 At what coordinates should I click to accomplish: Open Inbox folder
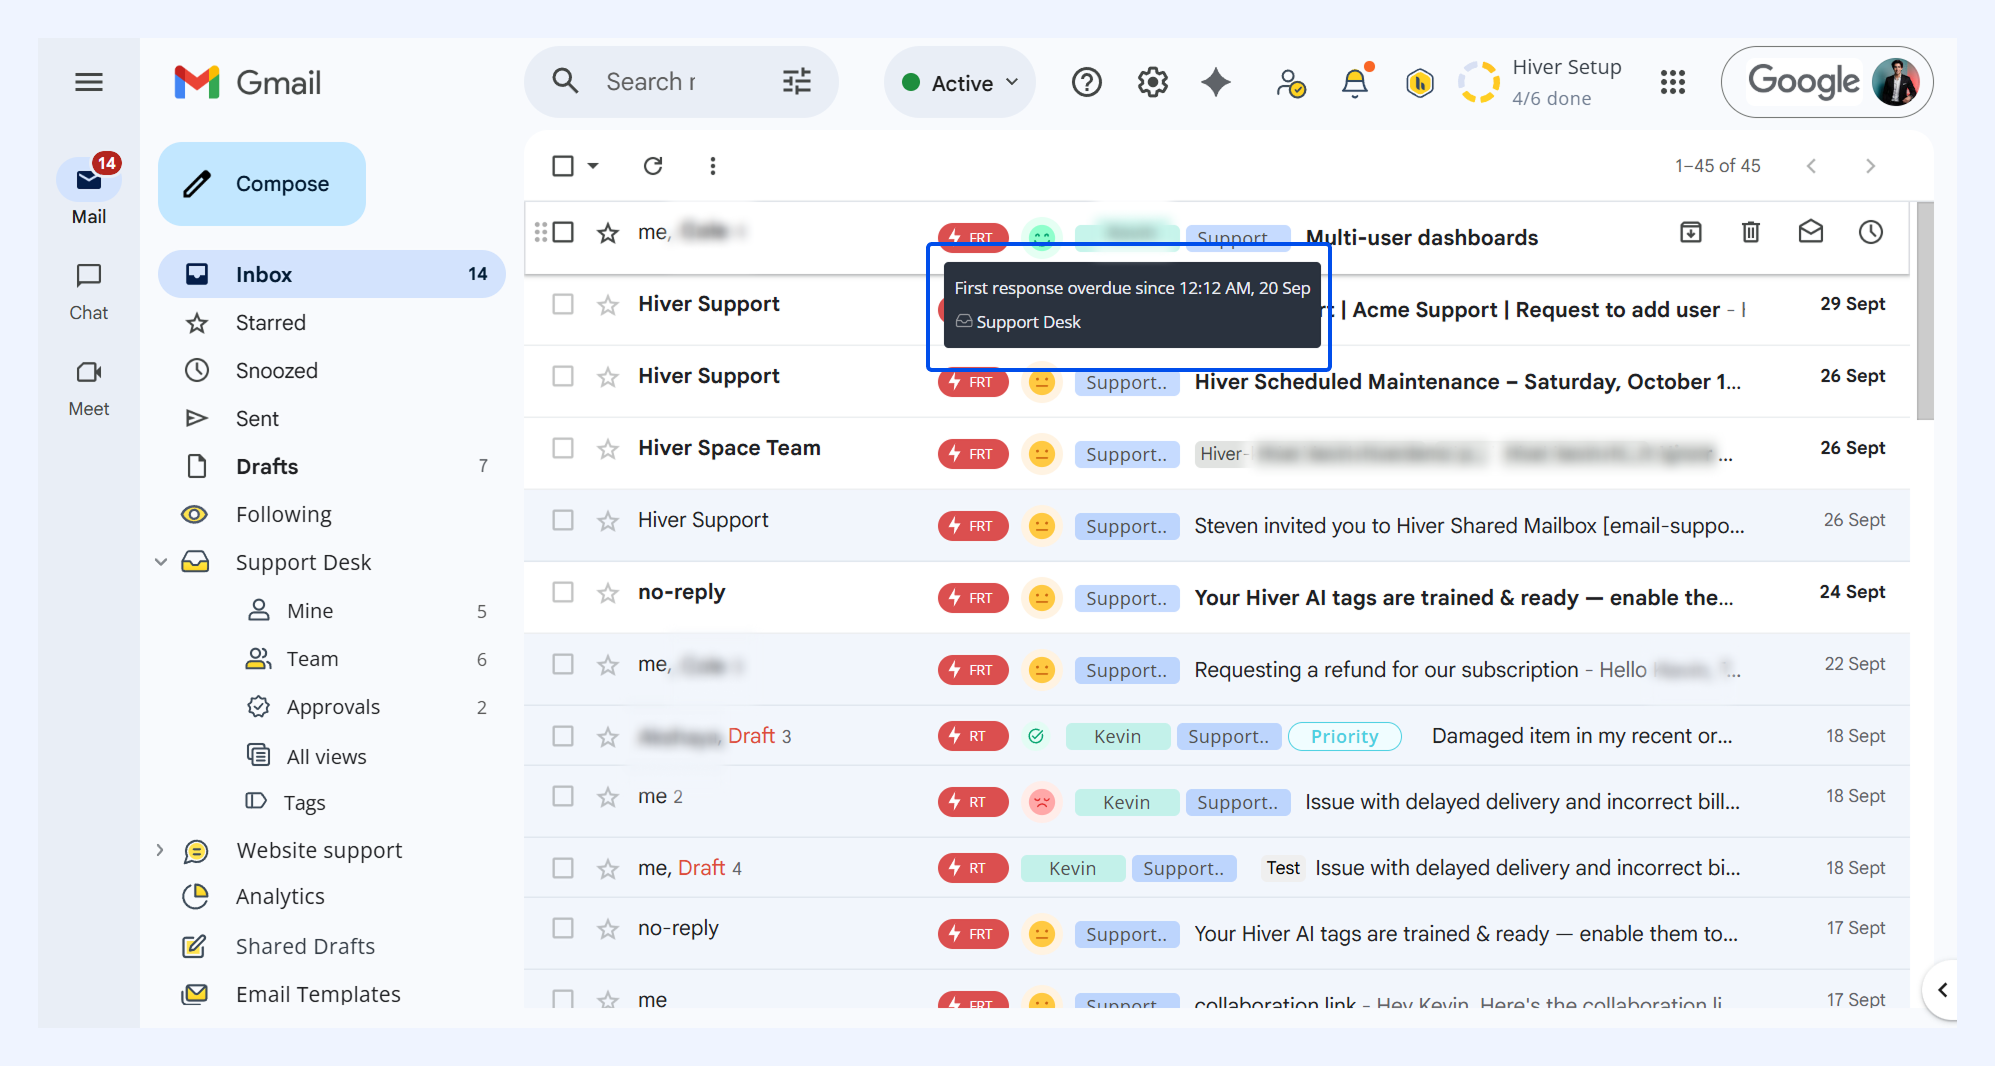(332, 274)
